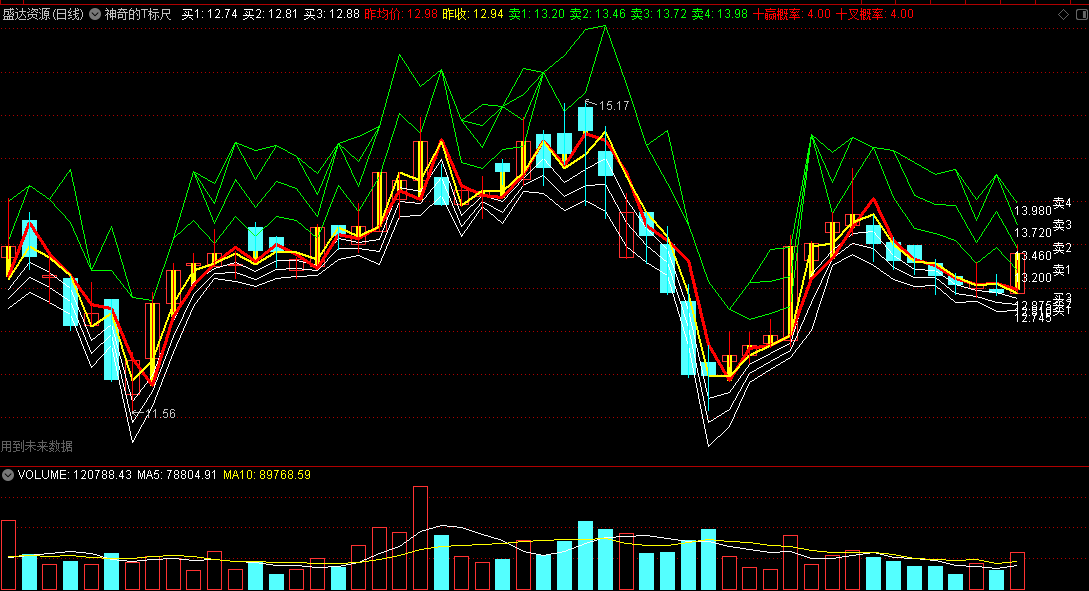This screenshot has width=1089, height=591.
Task: Click the 卖2: 13.46 readout in header
Action: click(597, 14)
